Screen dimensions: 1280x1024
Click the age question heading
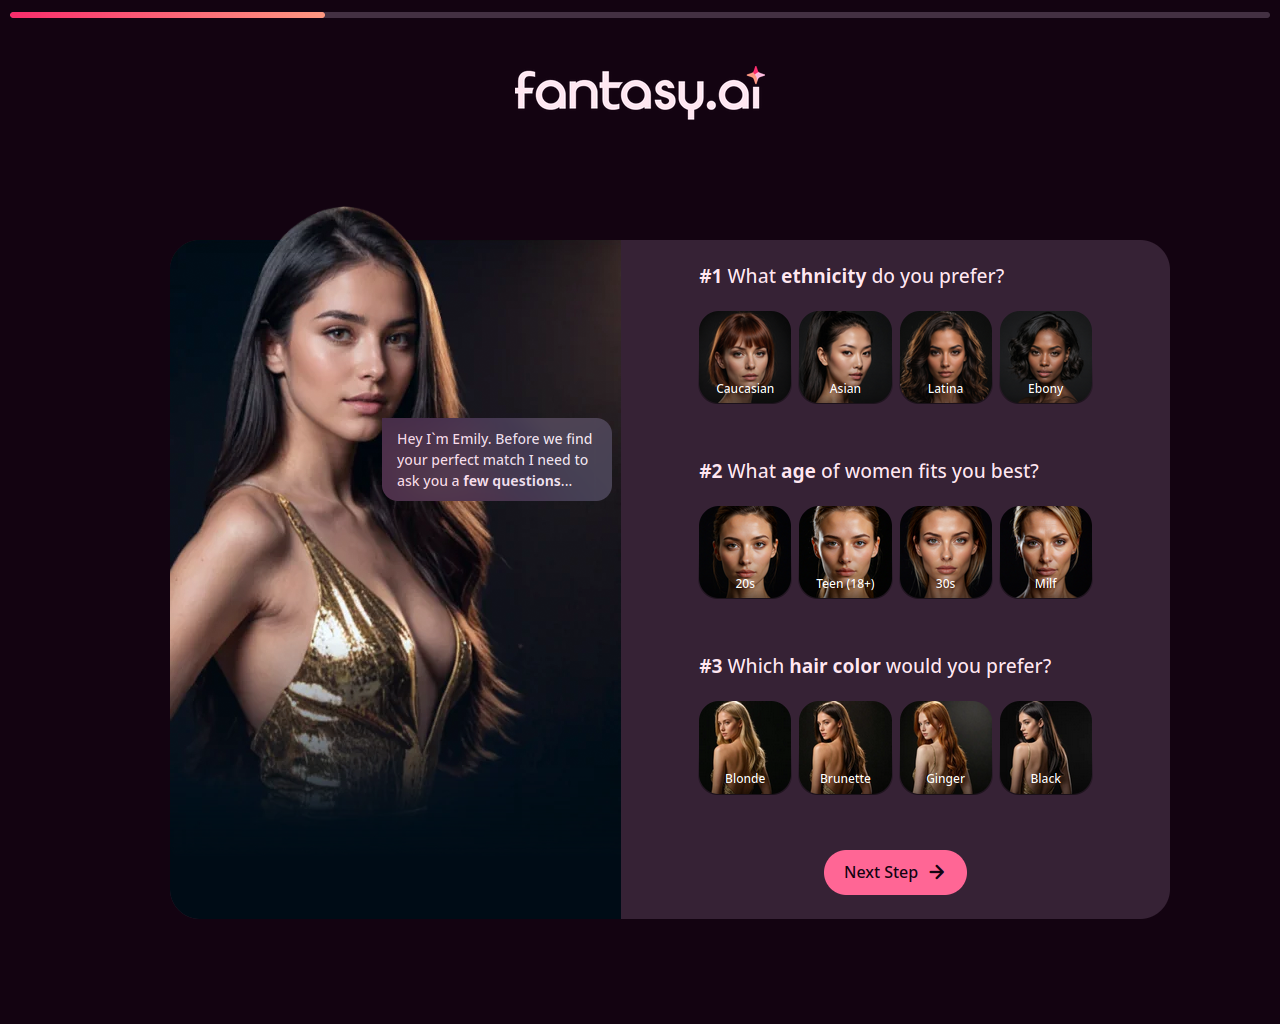pos(869,471)
